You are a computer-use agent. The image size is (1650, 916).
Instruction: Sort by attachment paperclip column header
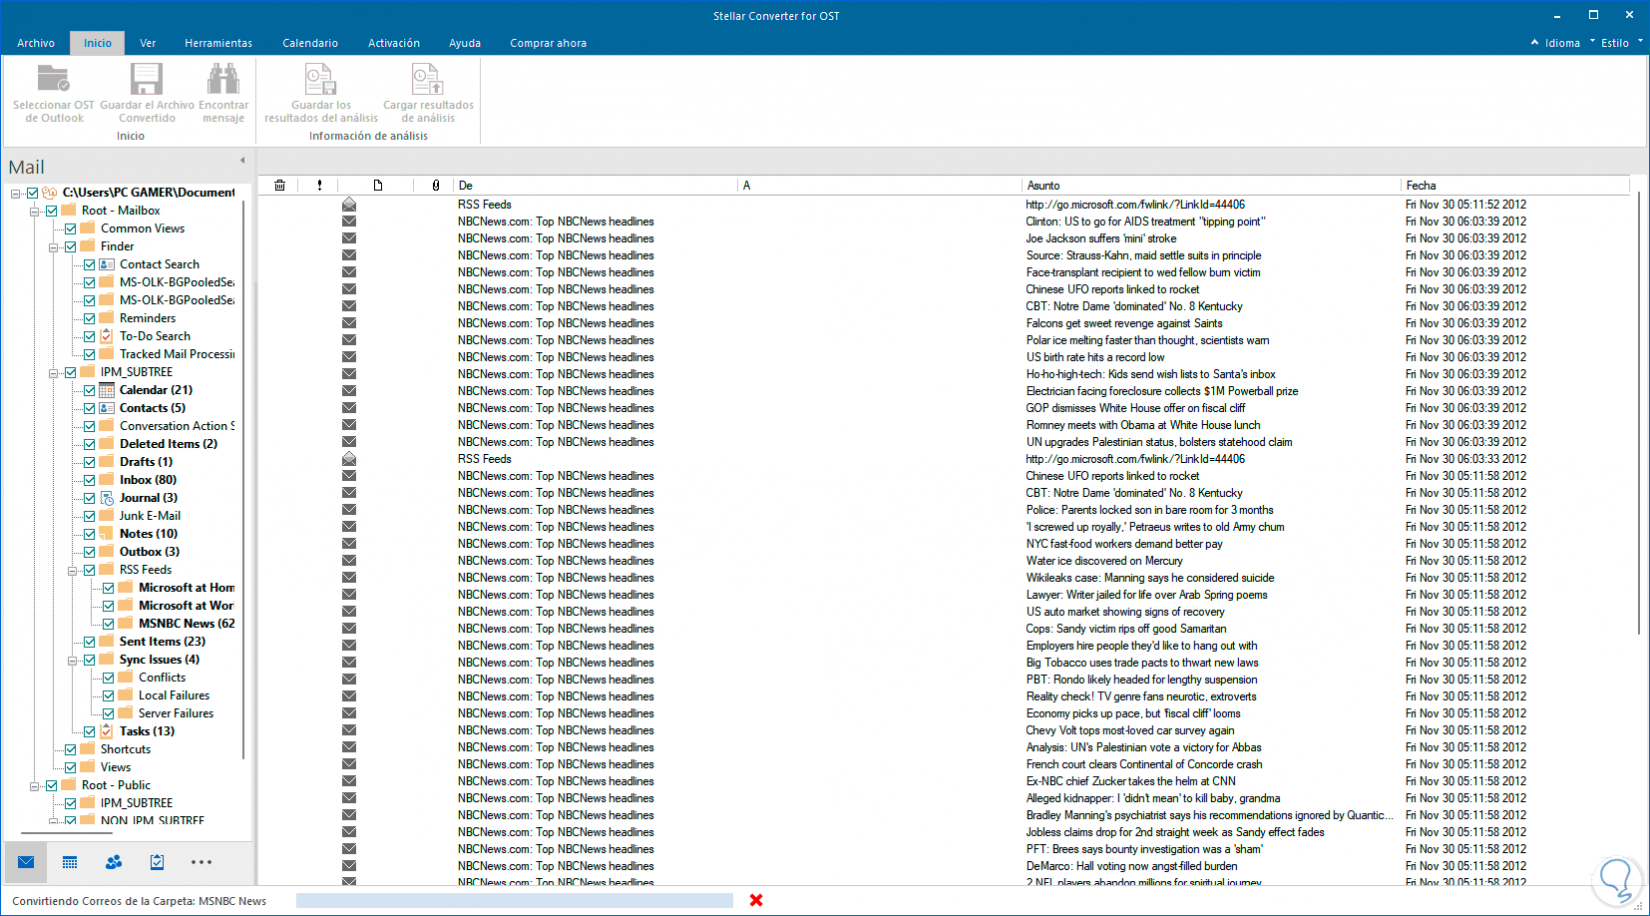click(x=435, y=185)
